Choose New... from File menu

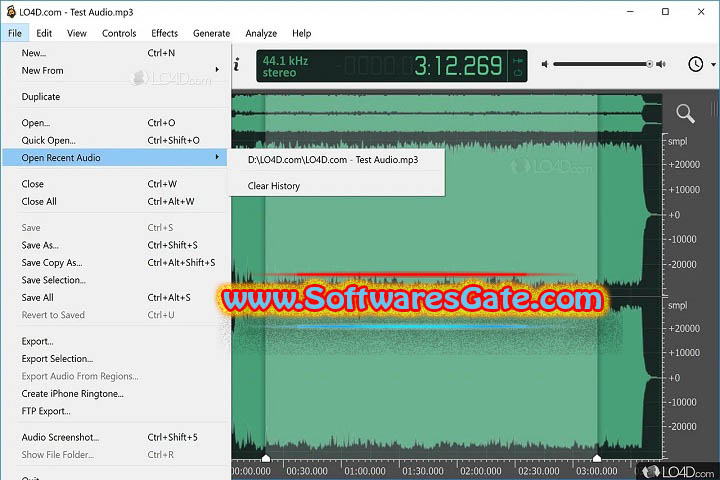(x=115, y=53)
